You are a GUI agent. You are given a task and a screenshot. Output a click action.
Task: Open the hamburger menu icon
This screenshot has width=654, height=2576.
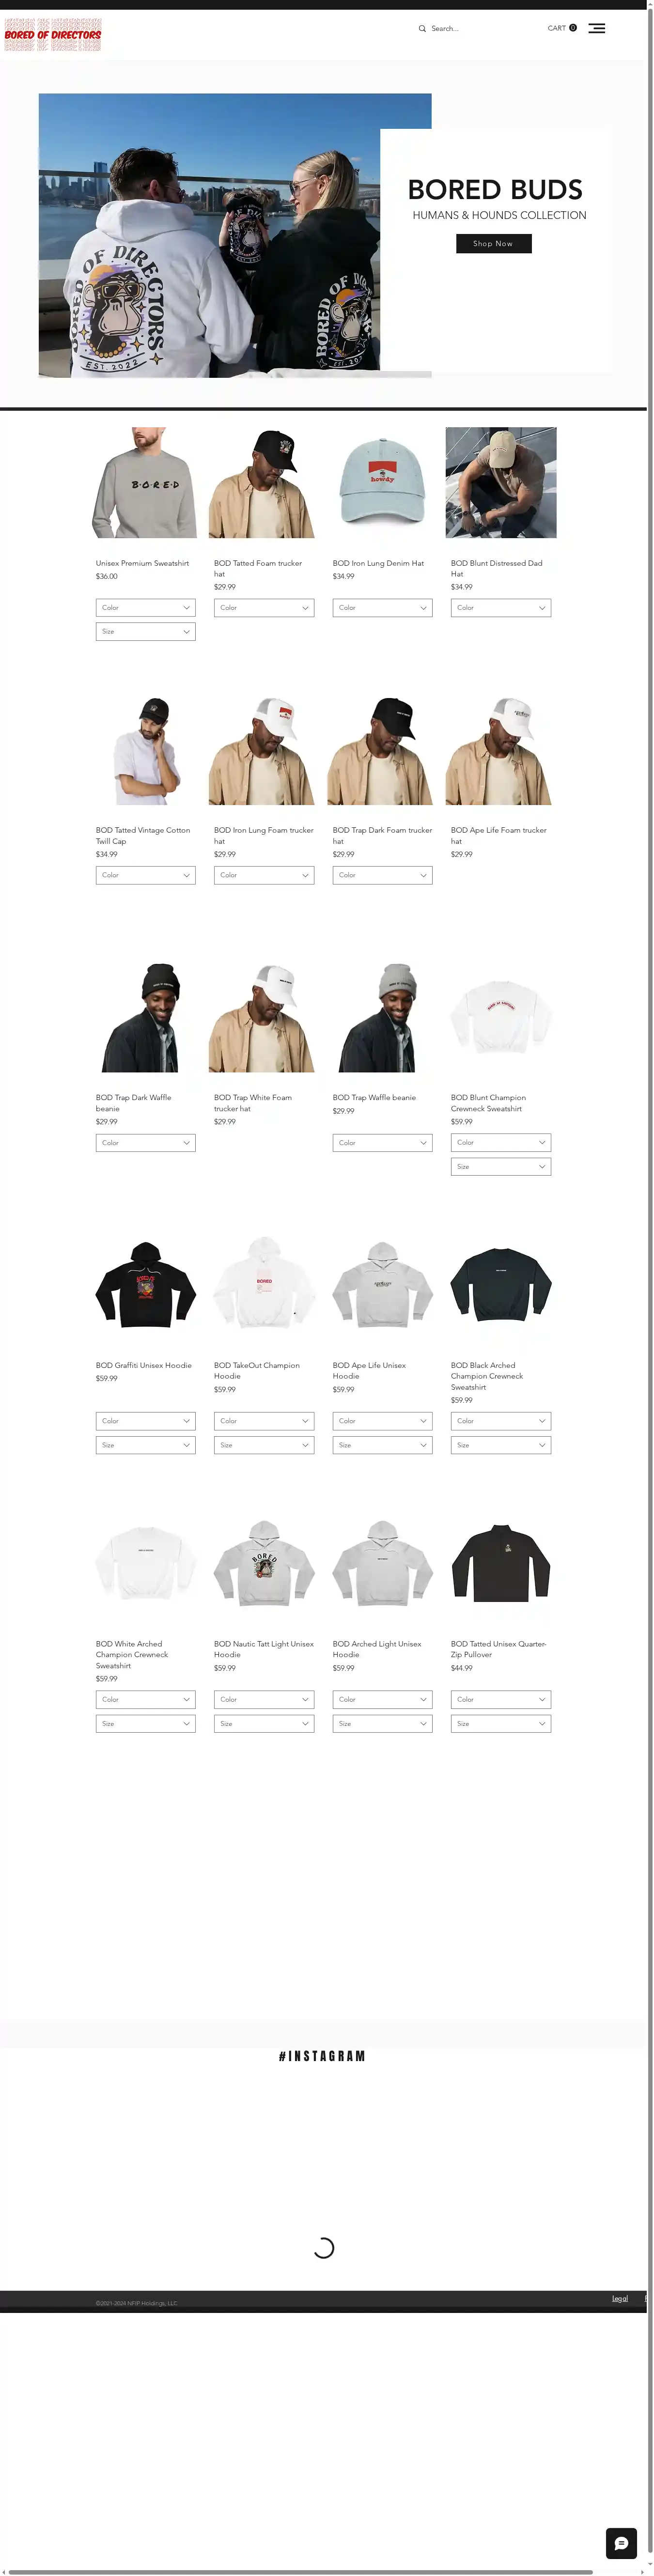coord(596,28)
